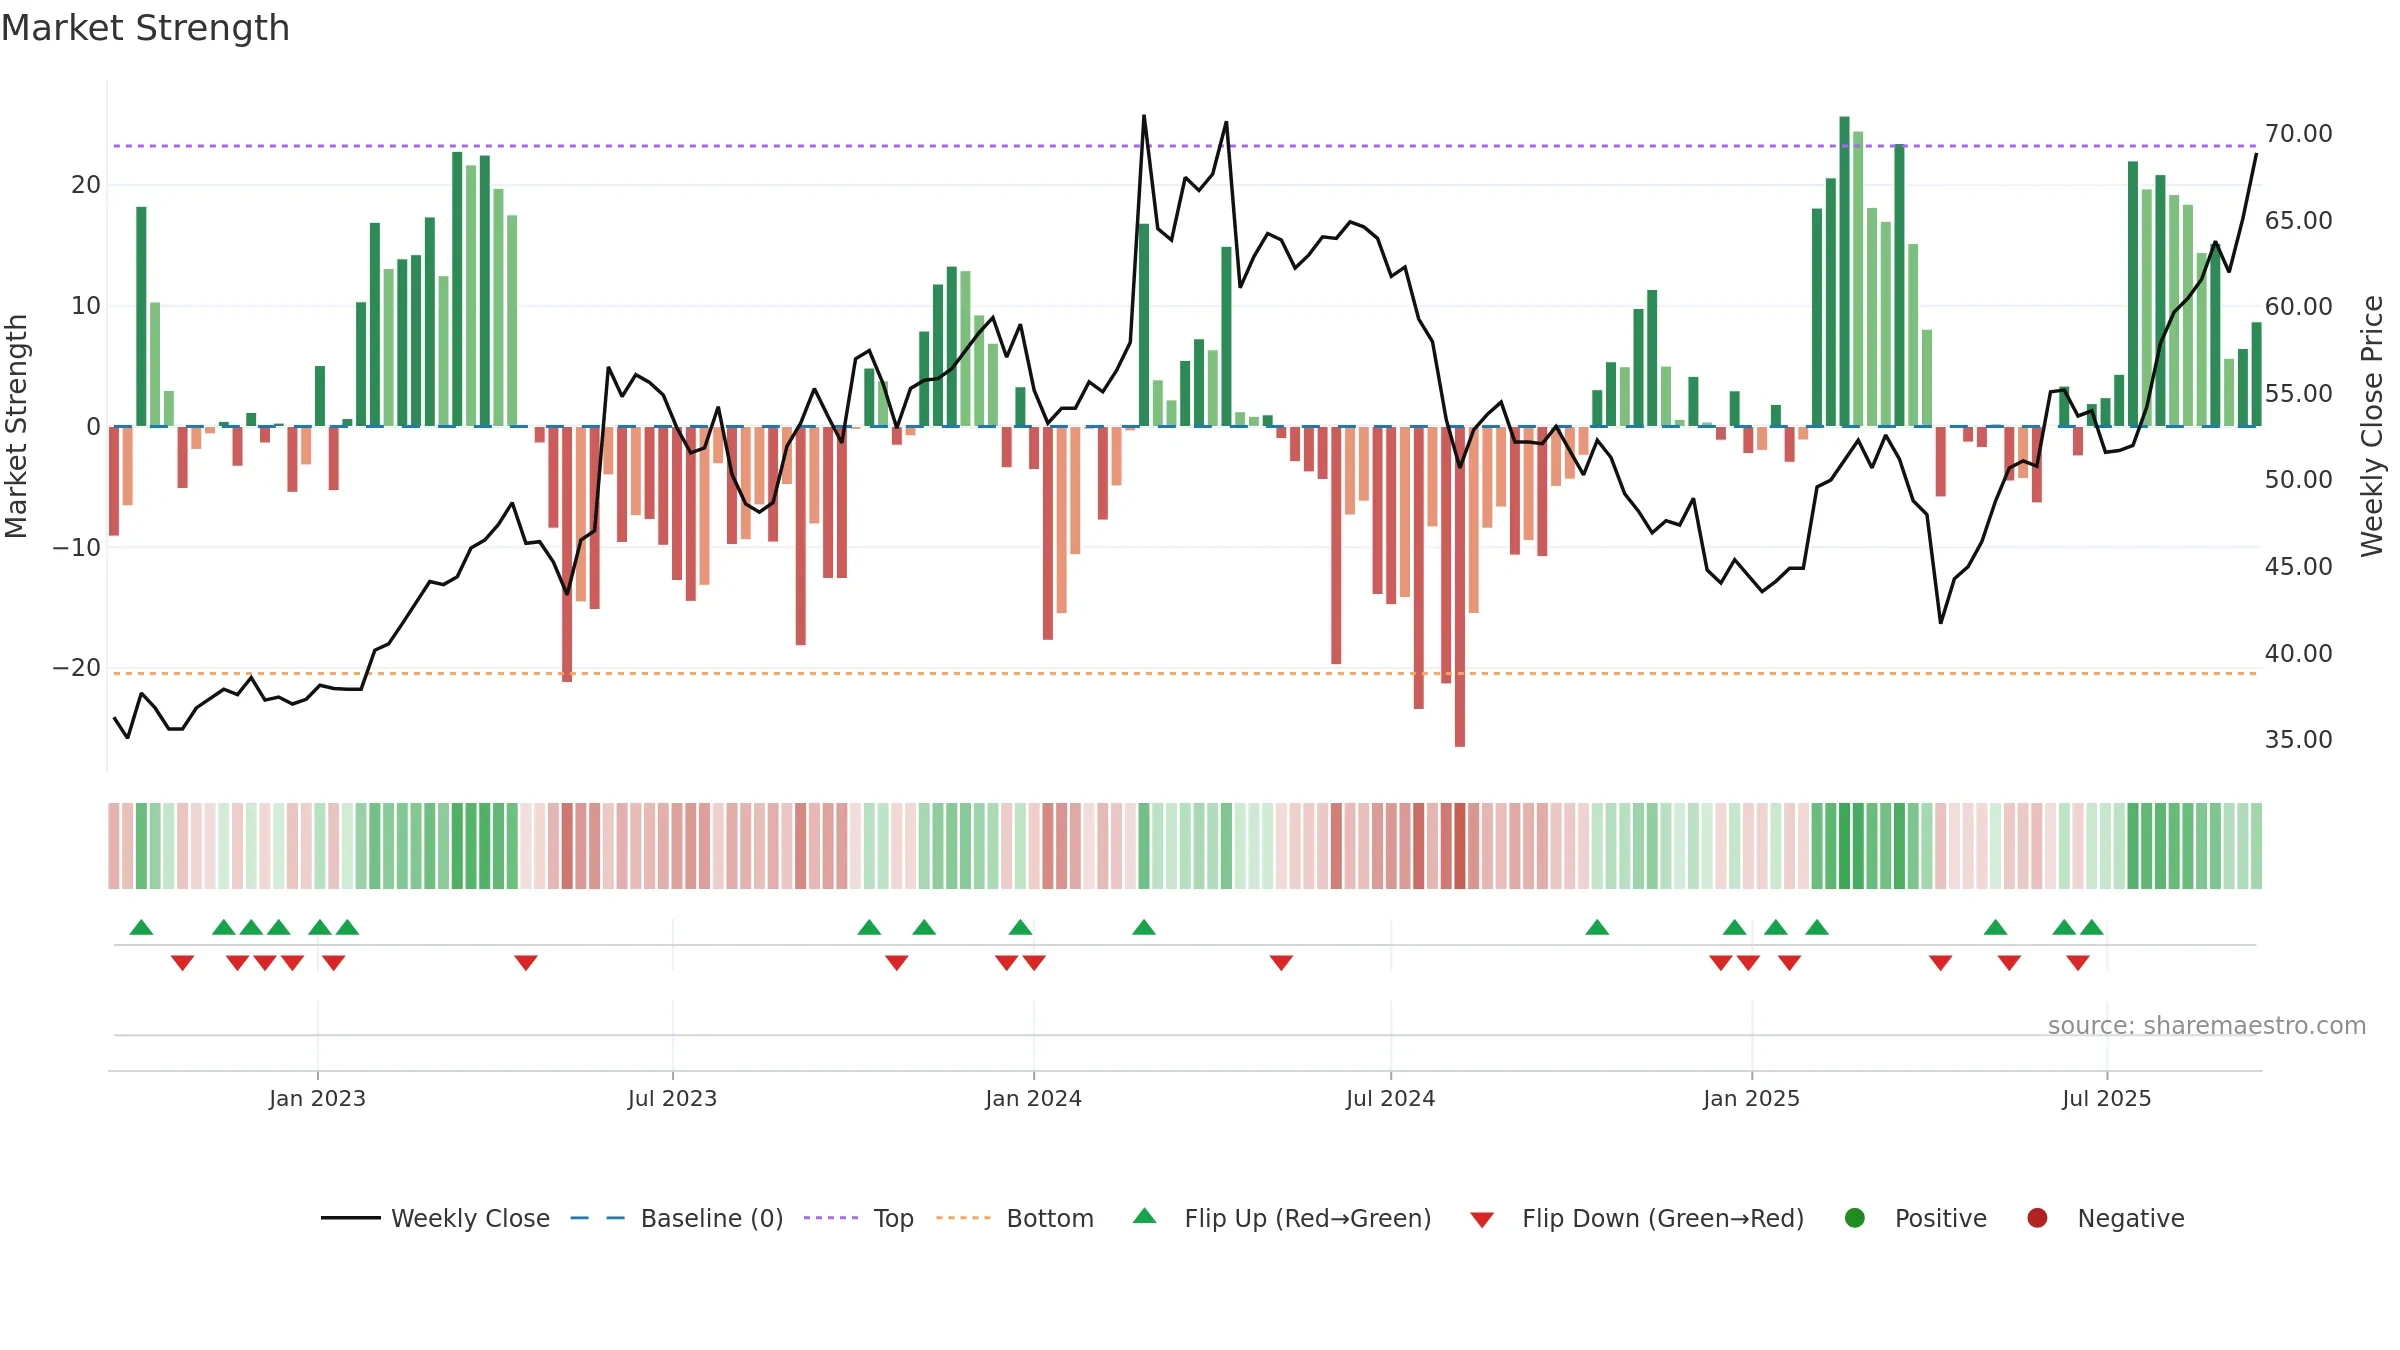Screen dimensions: 2400x1350
Task: Click the 55.00 price axis tick
Action: (2298, 393)
